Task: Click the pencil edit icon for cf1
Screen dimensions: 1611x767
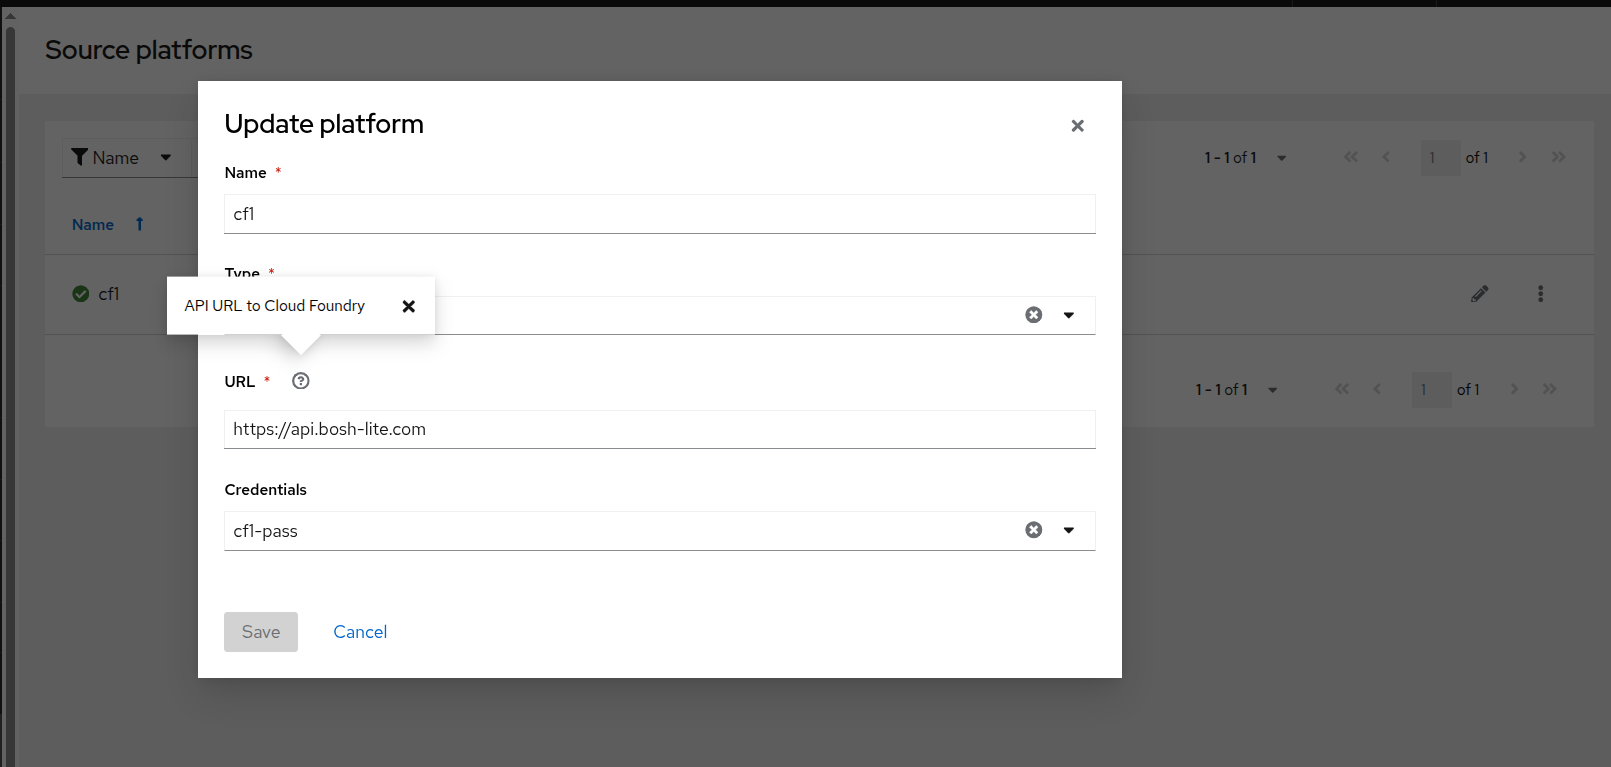Action: tap(1479, 294)
